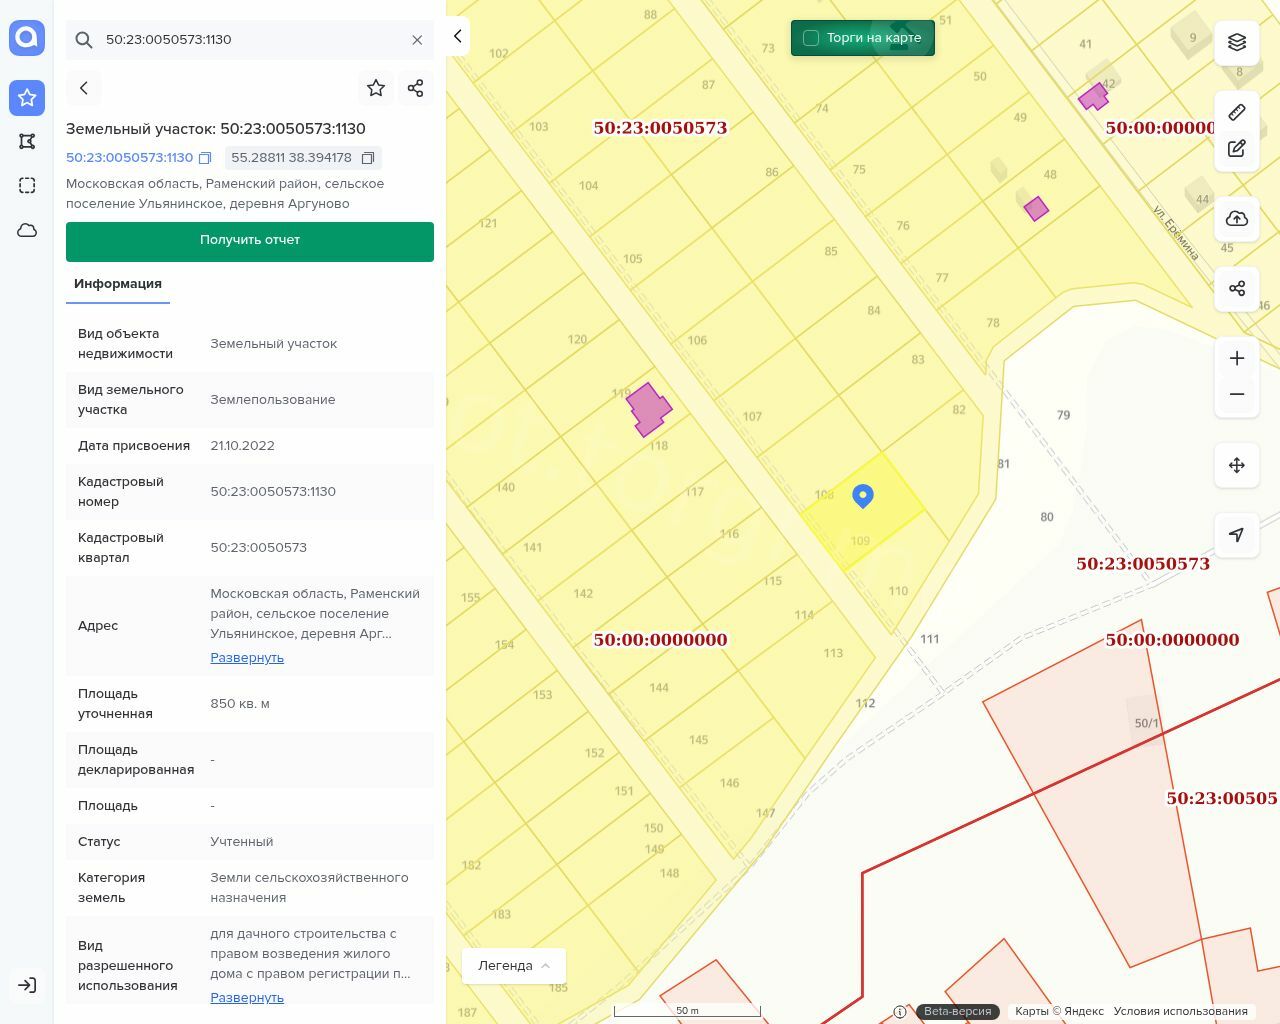
Task: Expand the Легенда map legend
Action: point(513,966)
